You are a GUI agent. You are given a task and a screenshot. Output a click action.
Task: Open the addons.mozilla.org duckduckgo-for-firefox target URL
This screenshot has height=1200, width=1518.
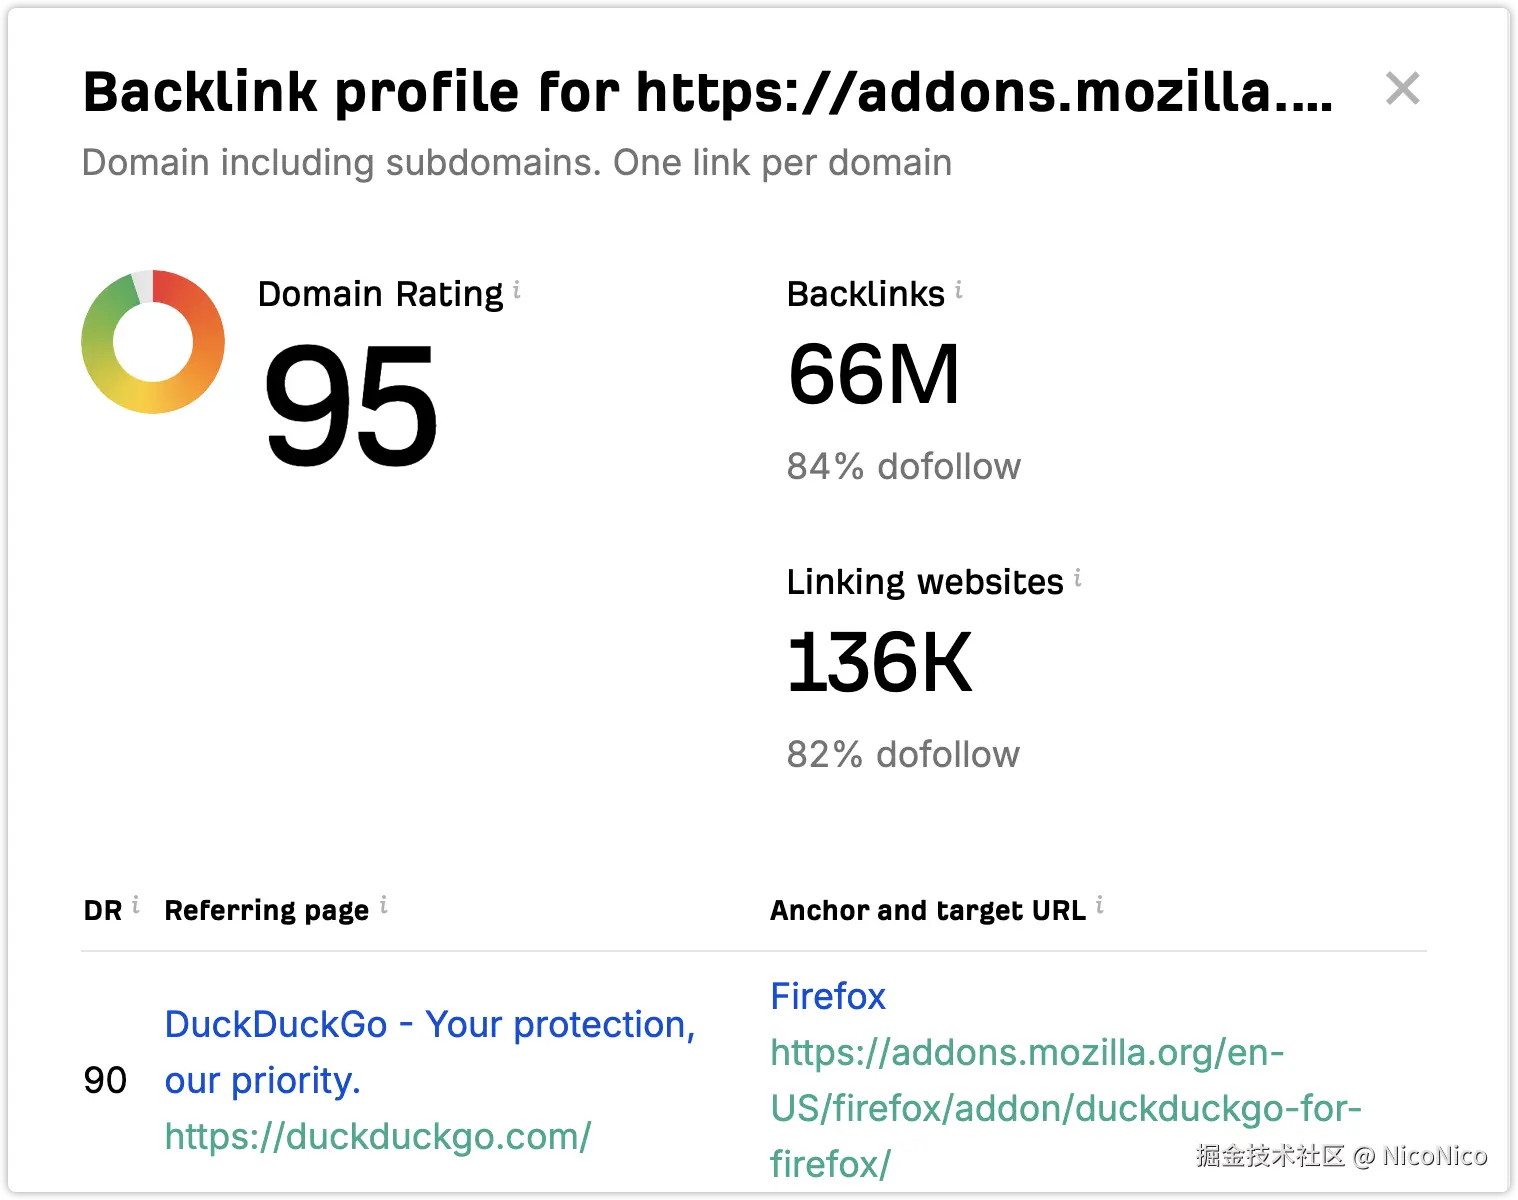tap(1065, 1108)
